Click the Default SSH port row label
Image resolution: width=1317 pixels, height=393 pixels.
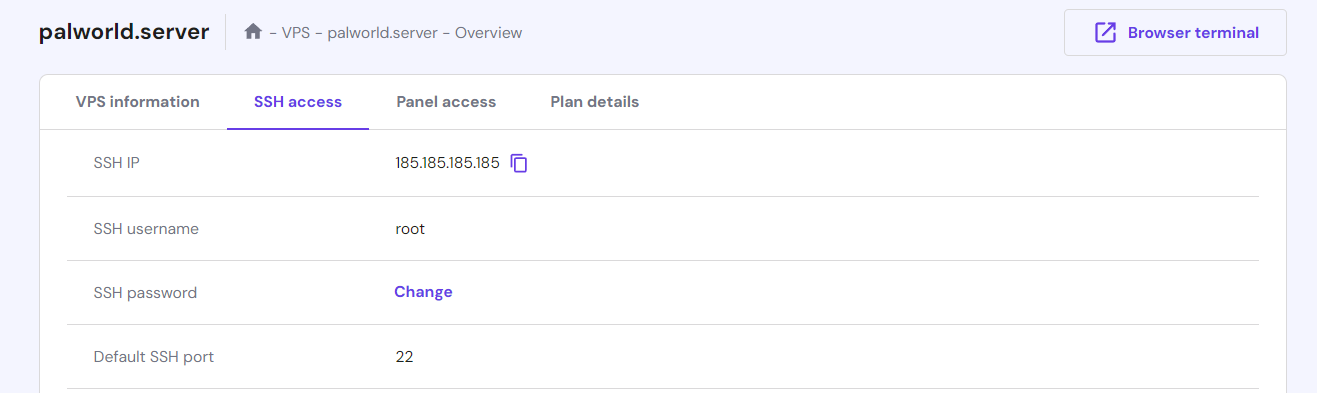coord(154,356)
